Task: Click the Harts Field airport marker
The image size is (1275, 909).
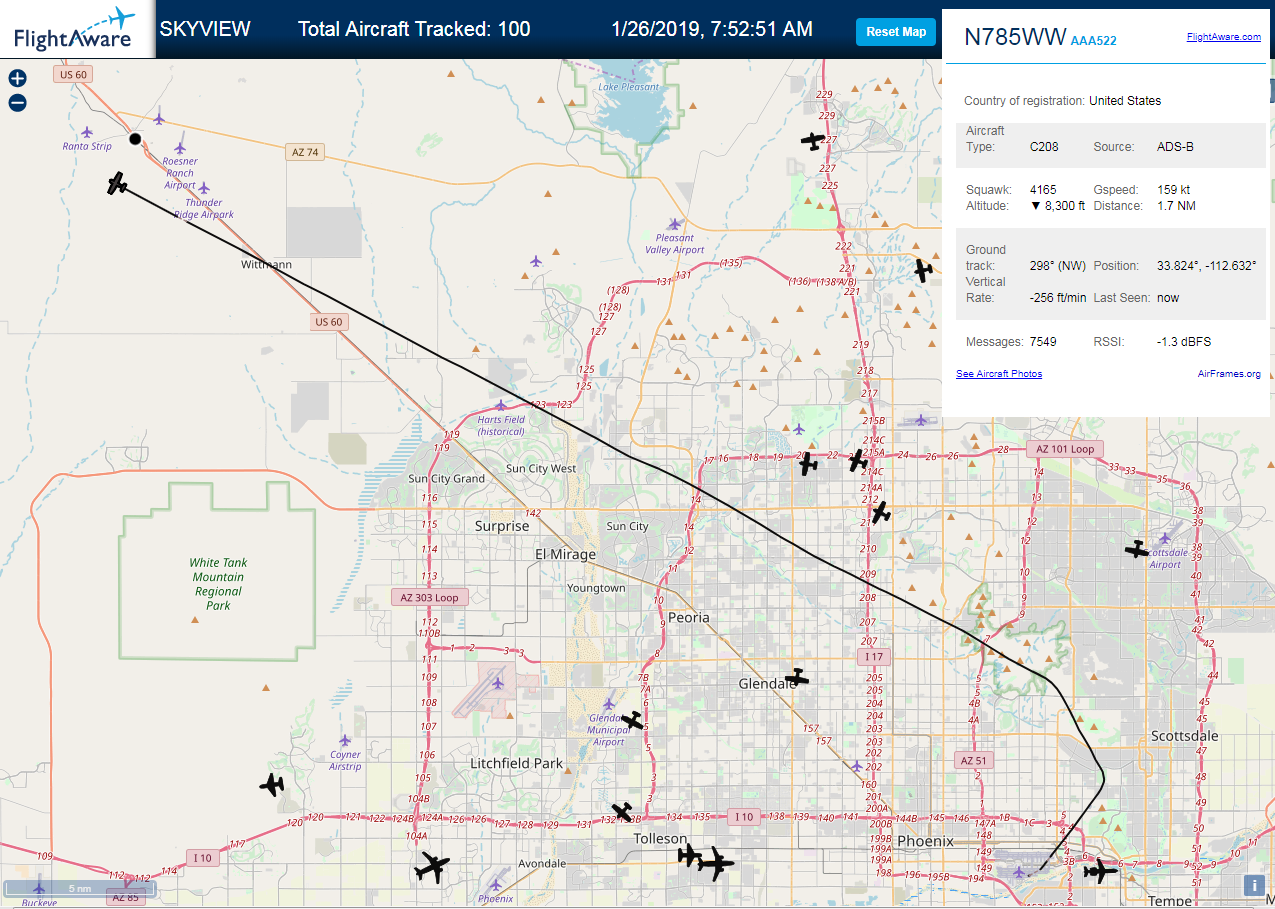Action: tap(501, 406)
